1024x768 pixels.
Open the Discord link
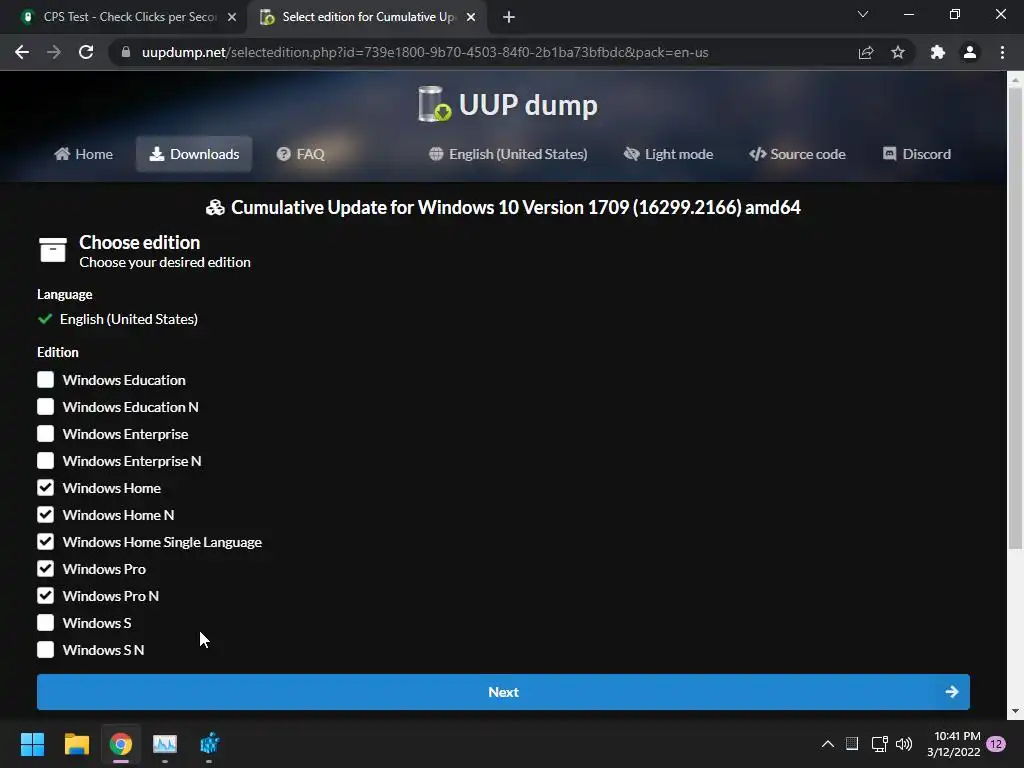pyautogui.click(x=917, y=154)
